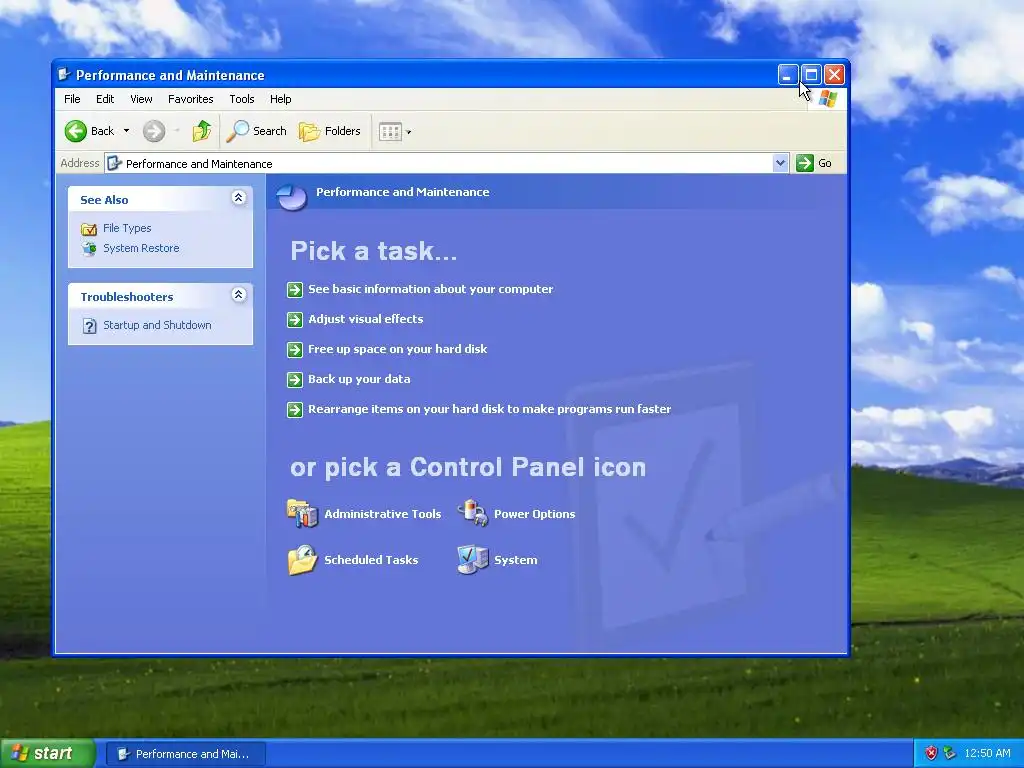The height and width of the screenshot is (768, 1024).
Task: Click the title bar window icon
Action: [64, 74]
